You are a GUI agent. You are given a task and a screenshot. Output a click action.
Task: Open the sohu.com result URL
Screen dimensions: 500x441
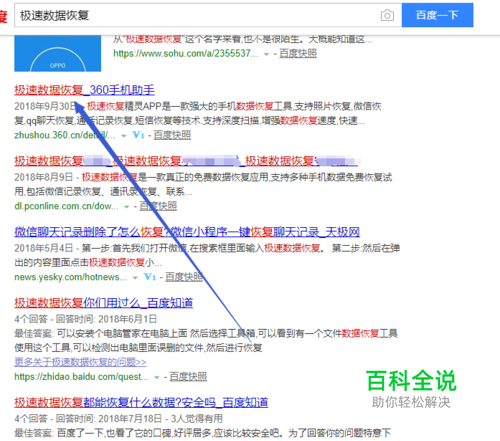[186, 53]
